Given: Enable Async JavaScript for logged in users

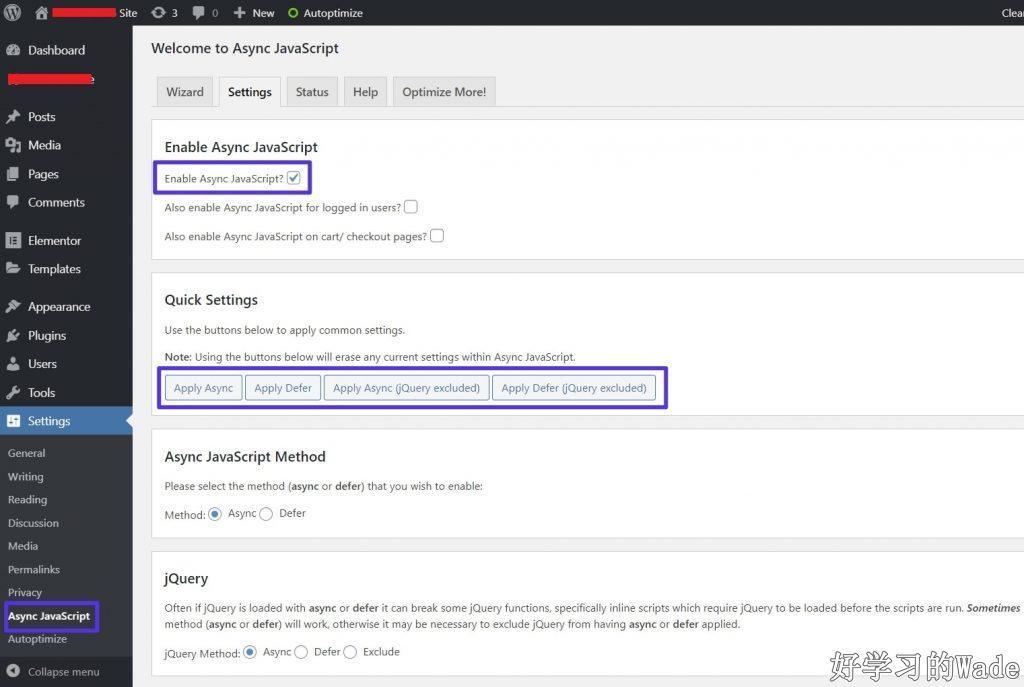Looking at the screenshot, I should pyautogui.click(x=411, y=207).
